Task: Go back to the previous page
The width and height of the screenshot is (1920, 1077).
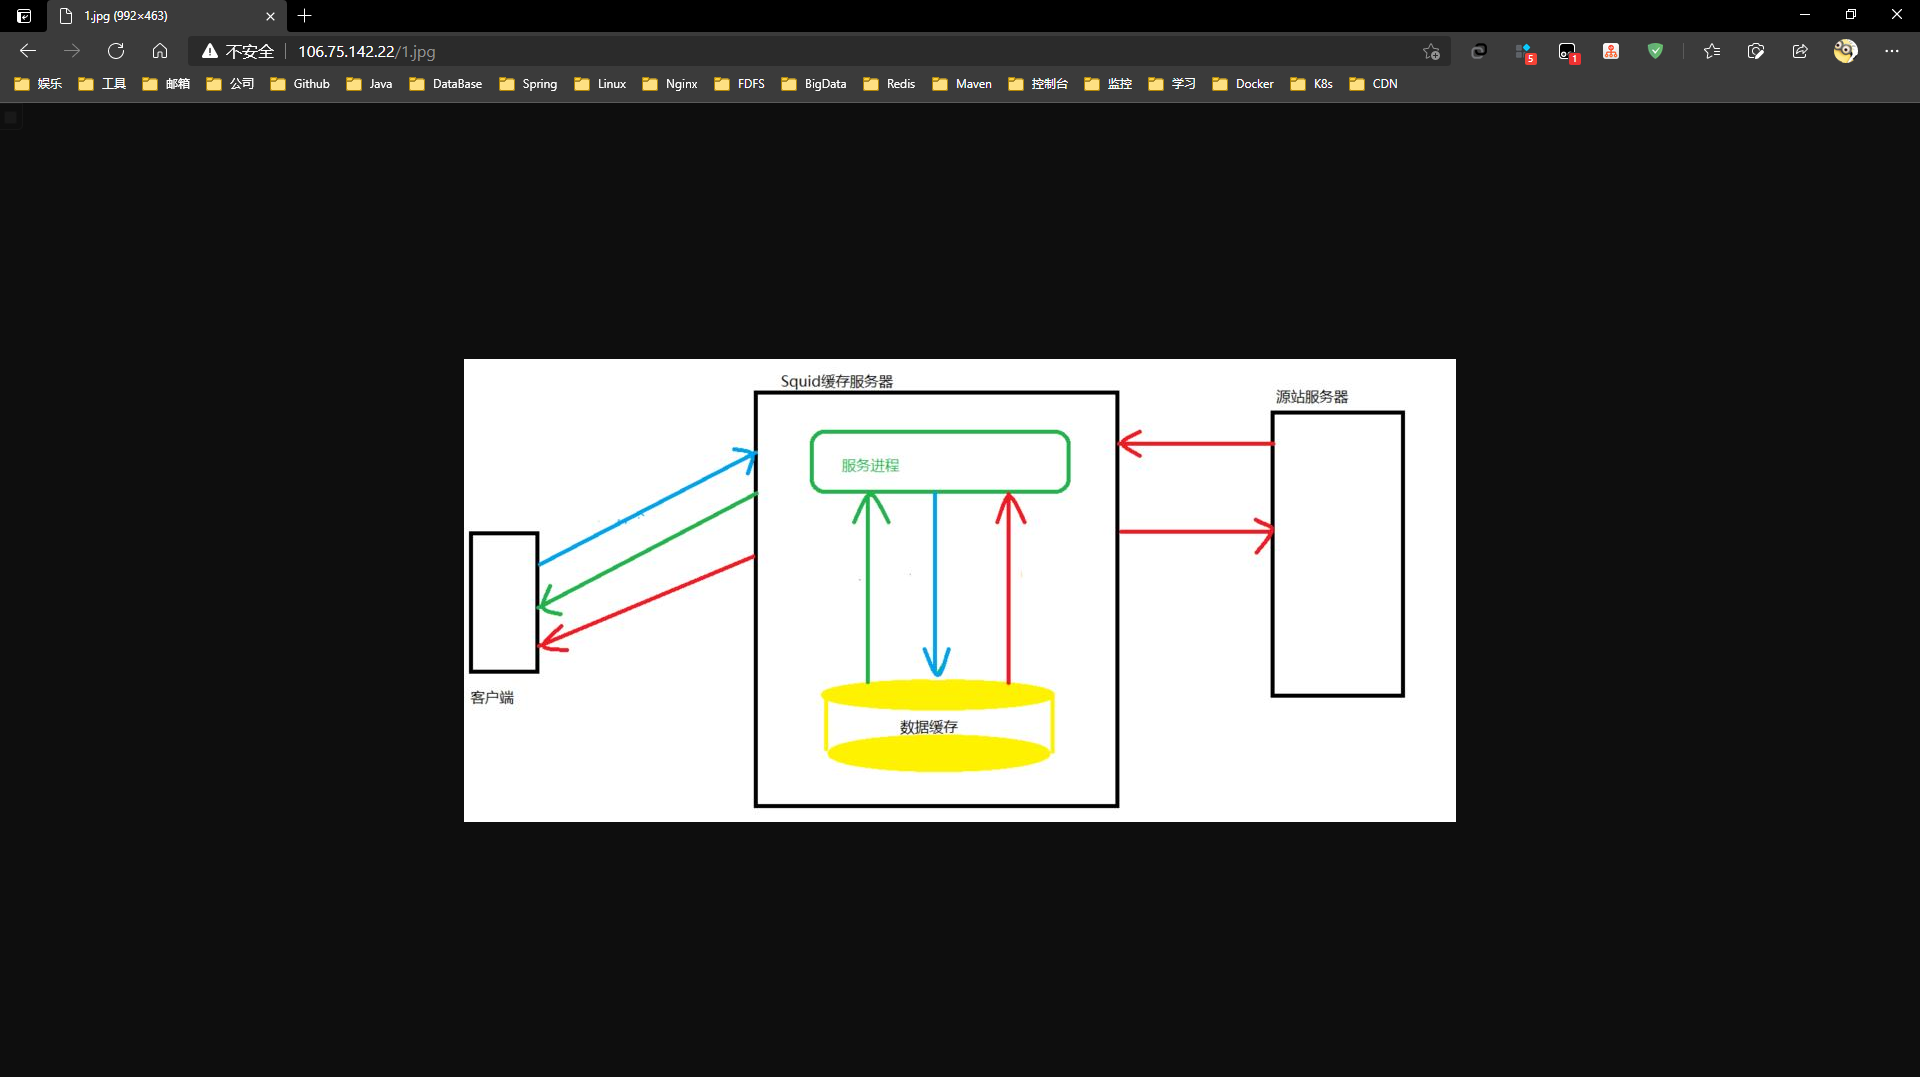Action: point(28,51)
